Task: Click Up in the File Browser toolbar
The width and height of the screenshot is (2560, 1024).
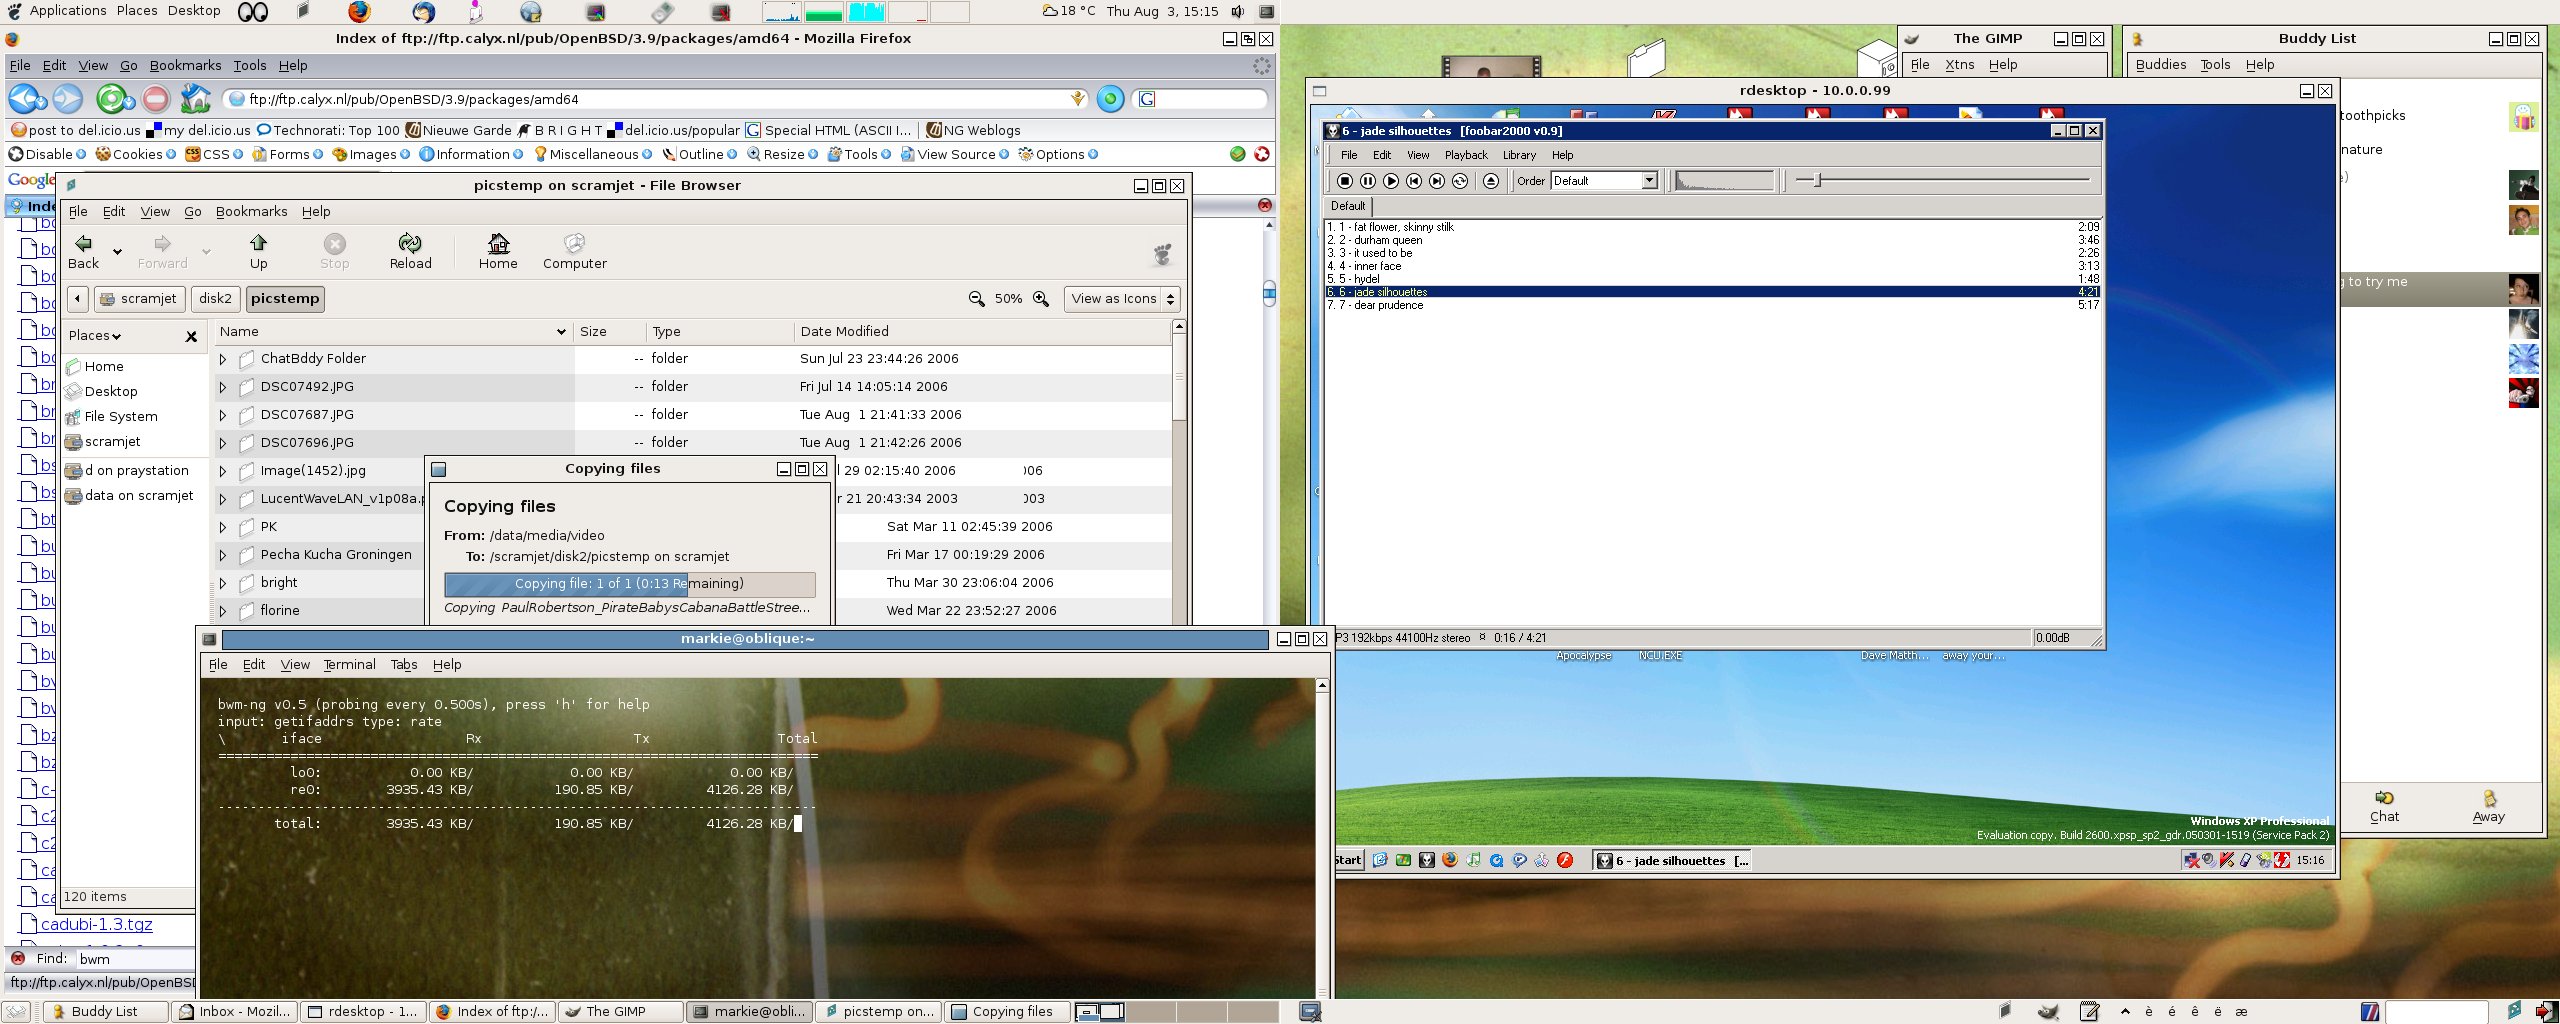Action: tap(258, 251)
